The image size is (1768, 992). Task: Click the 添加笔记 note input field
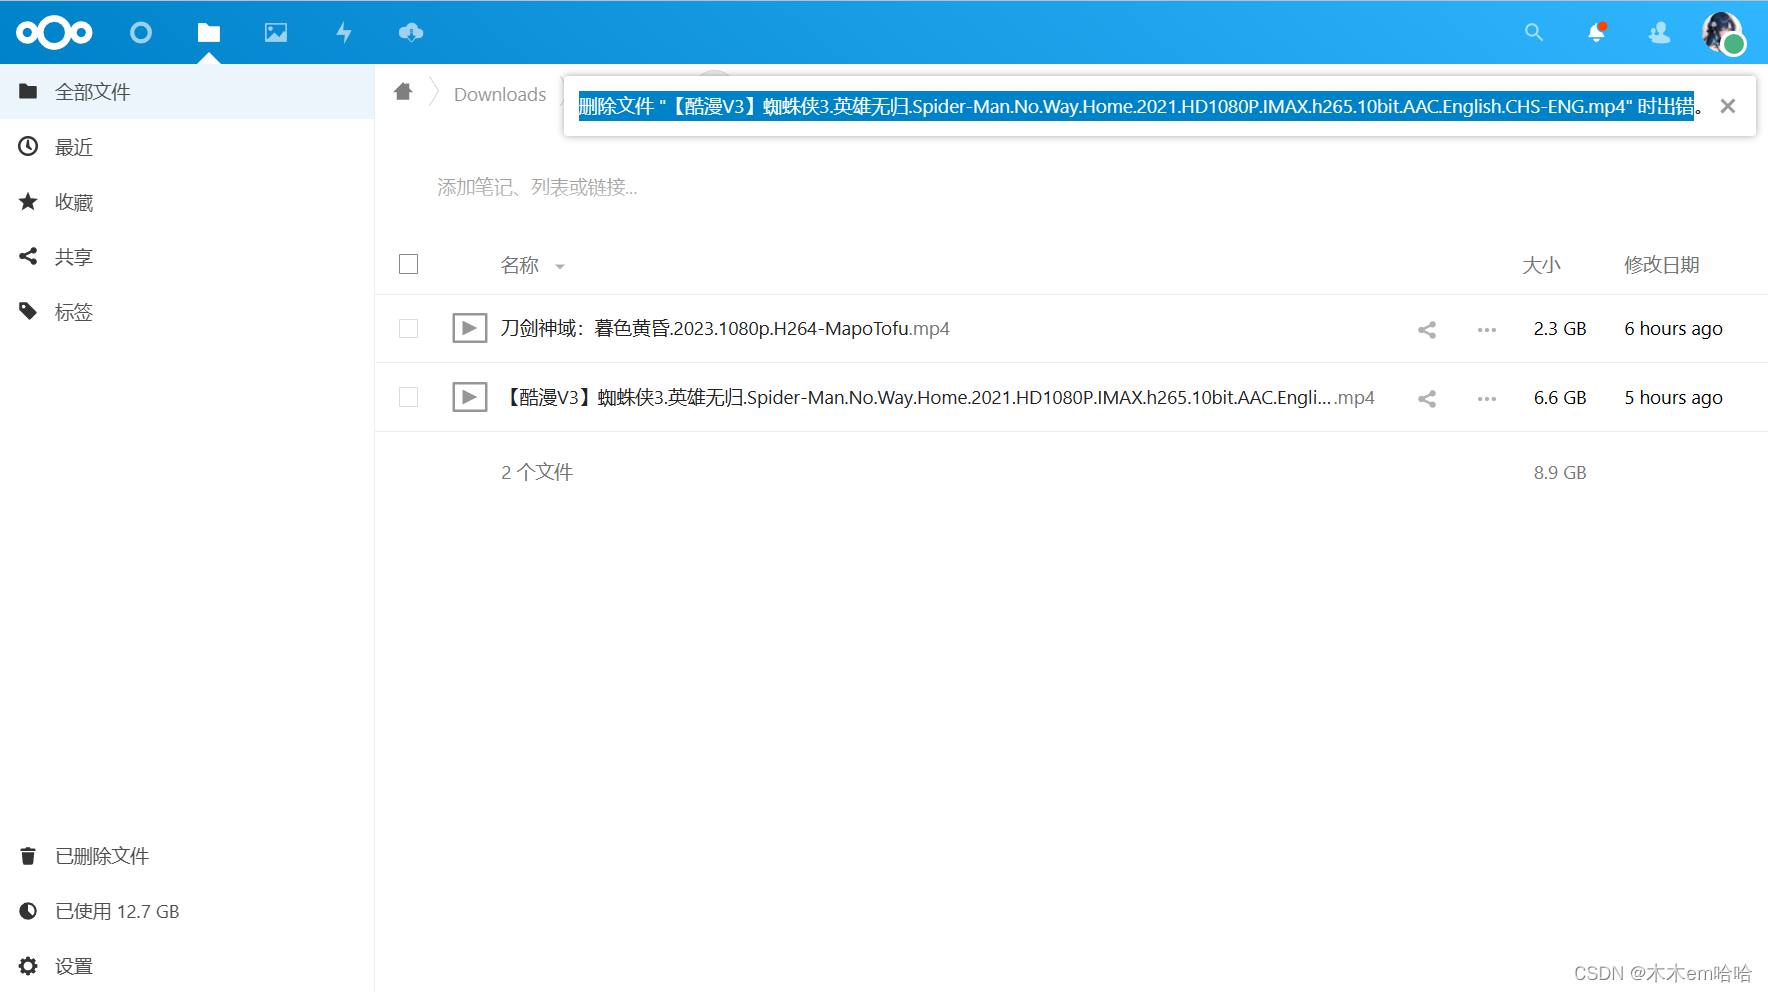tap(537, 187)
